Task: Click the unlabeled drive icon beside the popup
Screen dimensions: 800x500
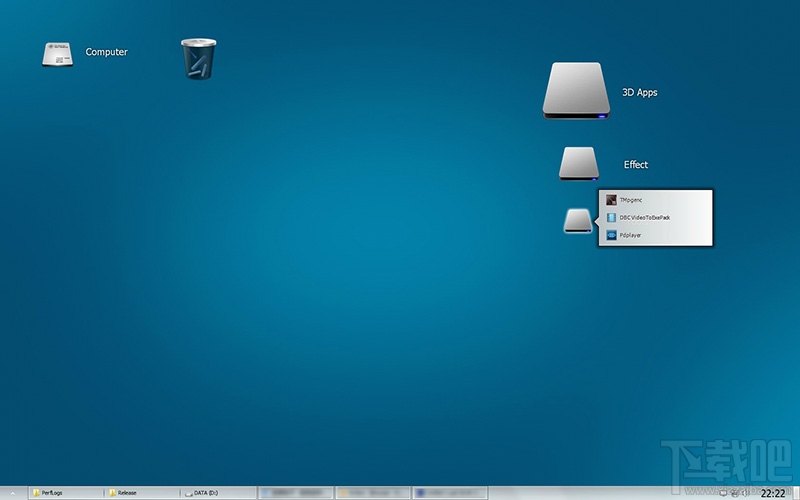Action: (578, 220)
